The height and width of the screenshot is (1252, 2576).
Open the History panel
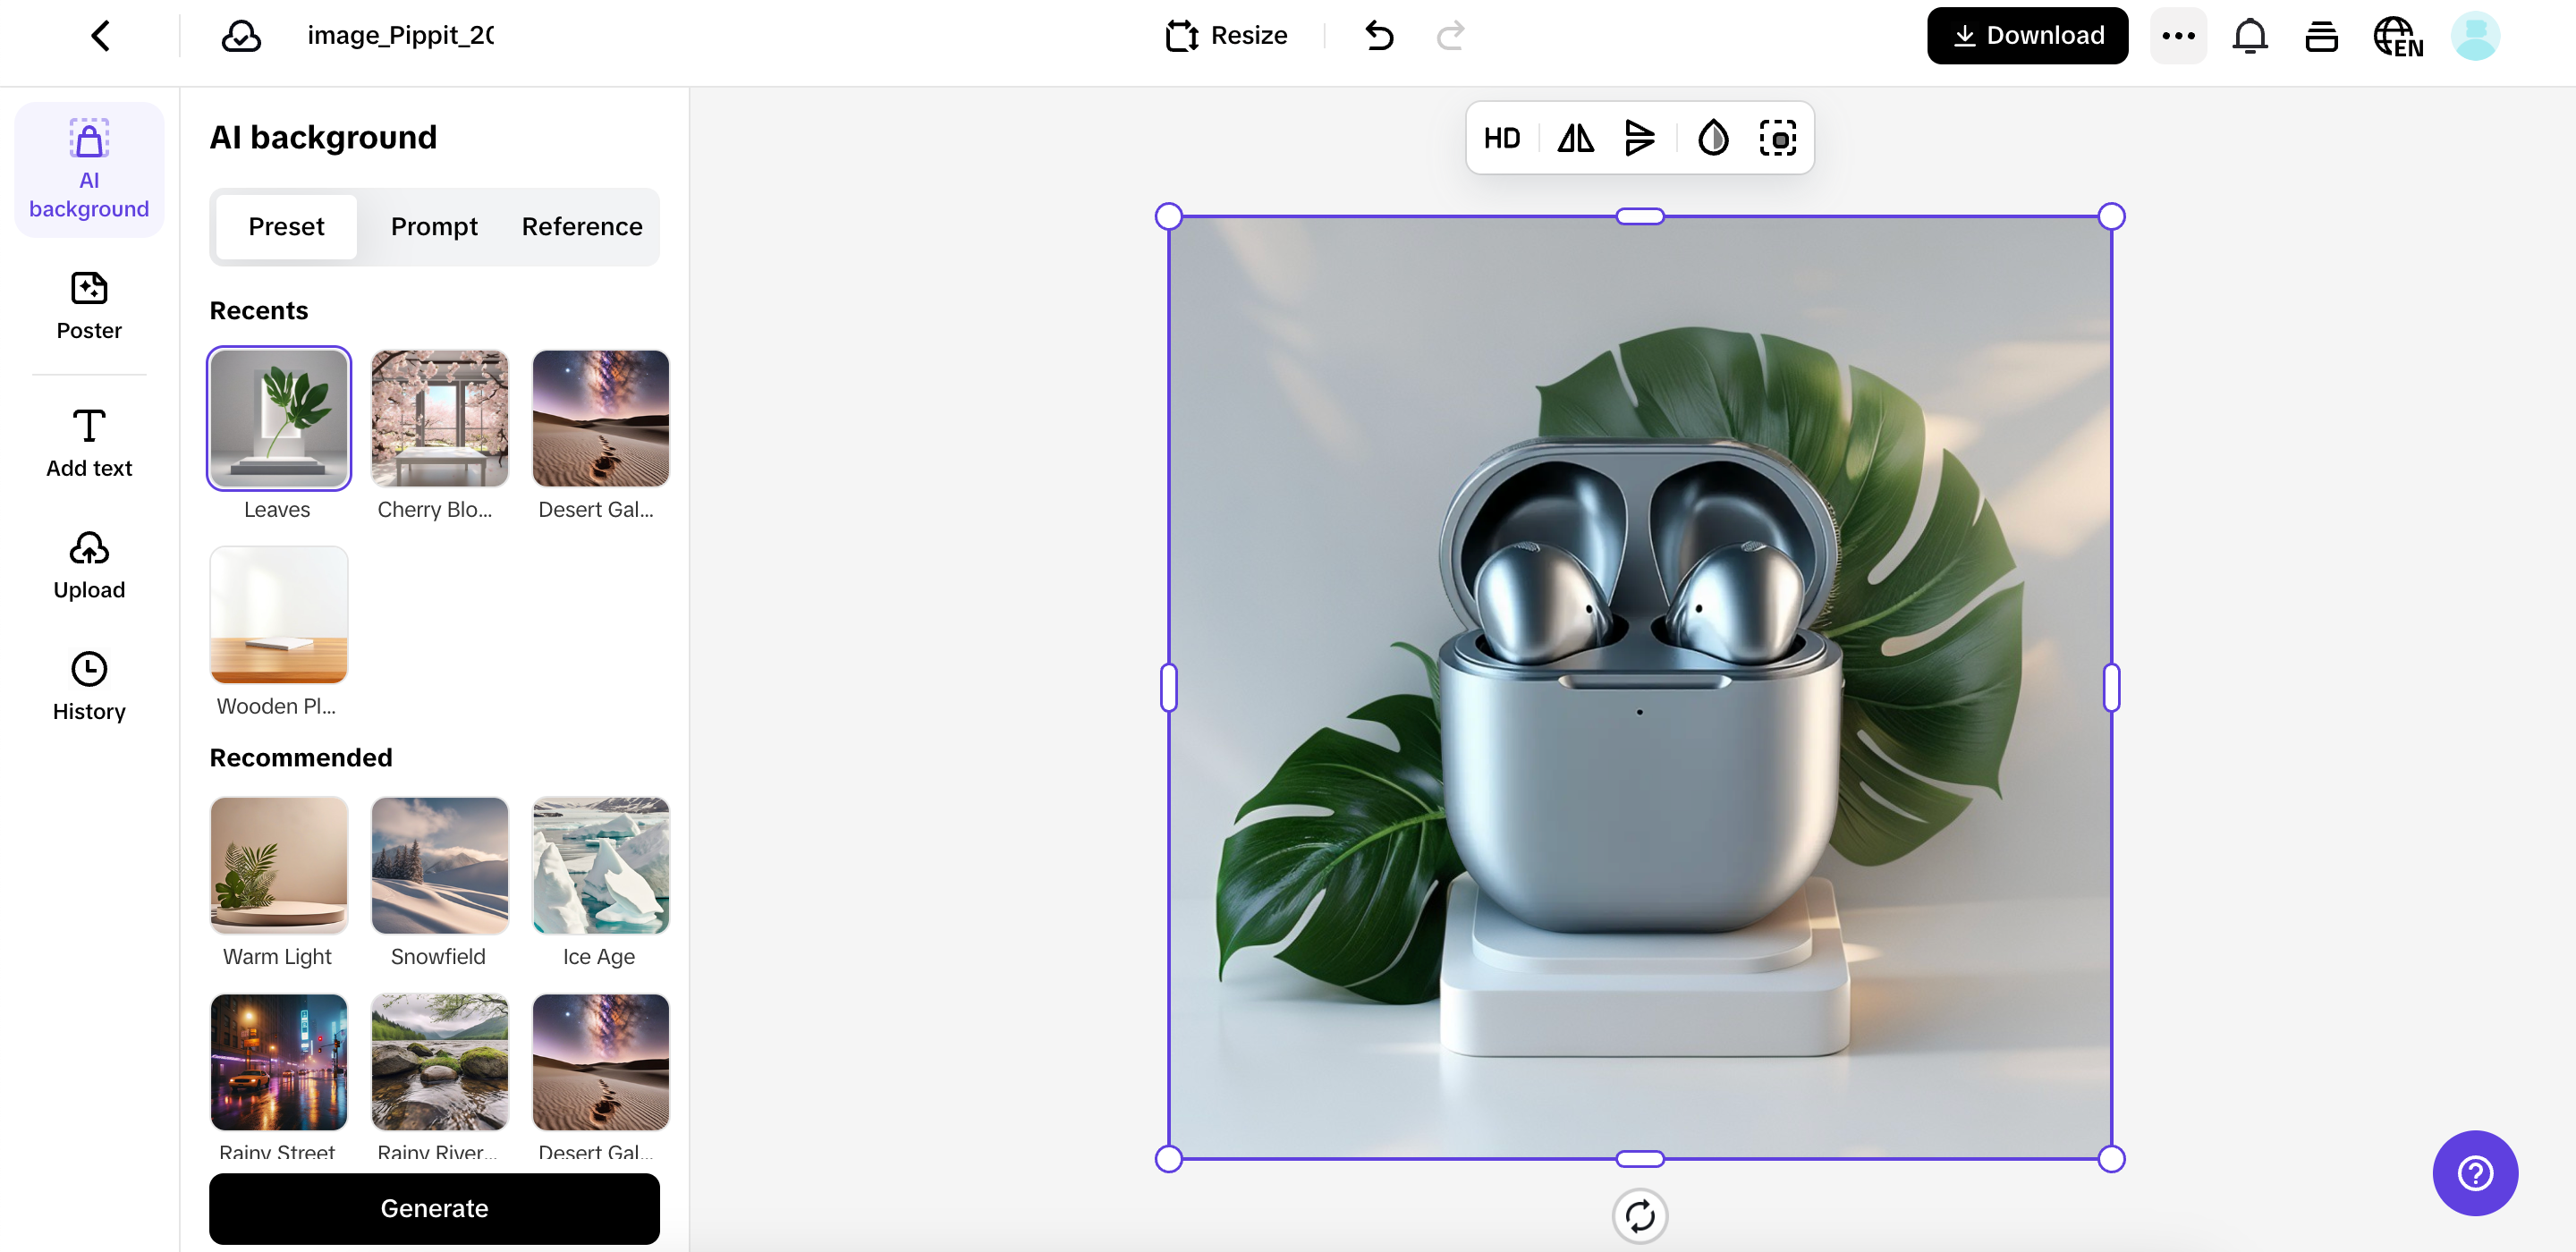click(x=88, y=685)
